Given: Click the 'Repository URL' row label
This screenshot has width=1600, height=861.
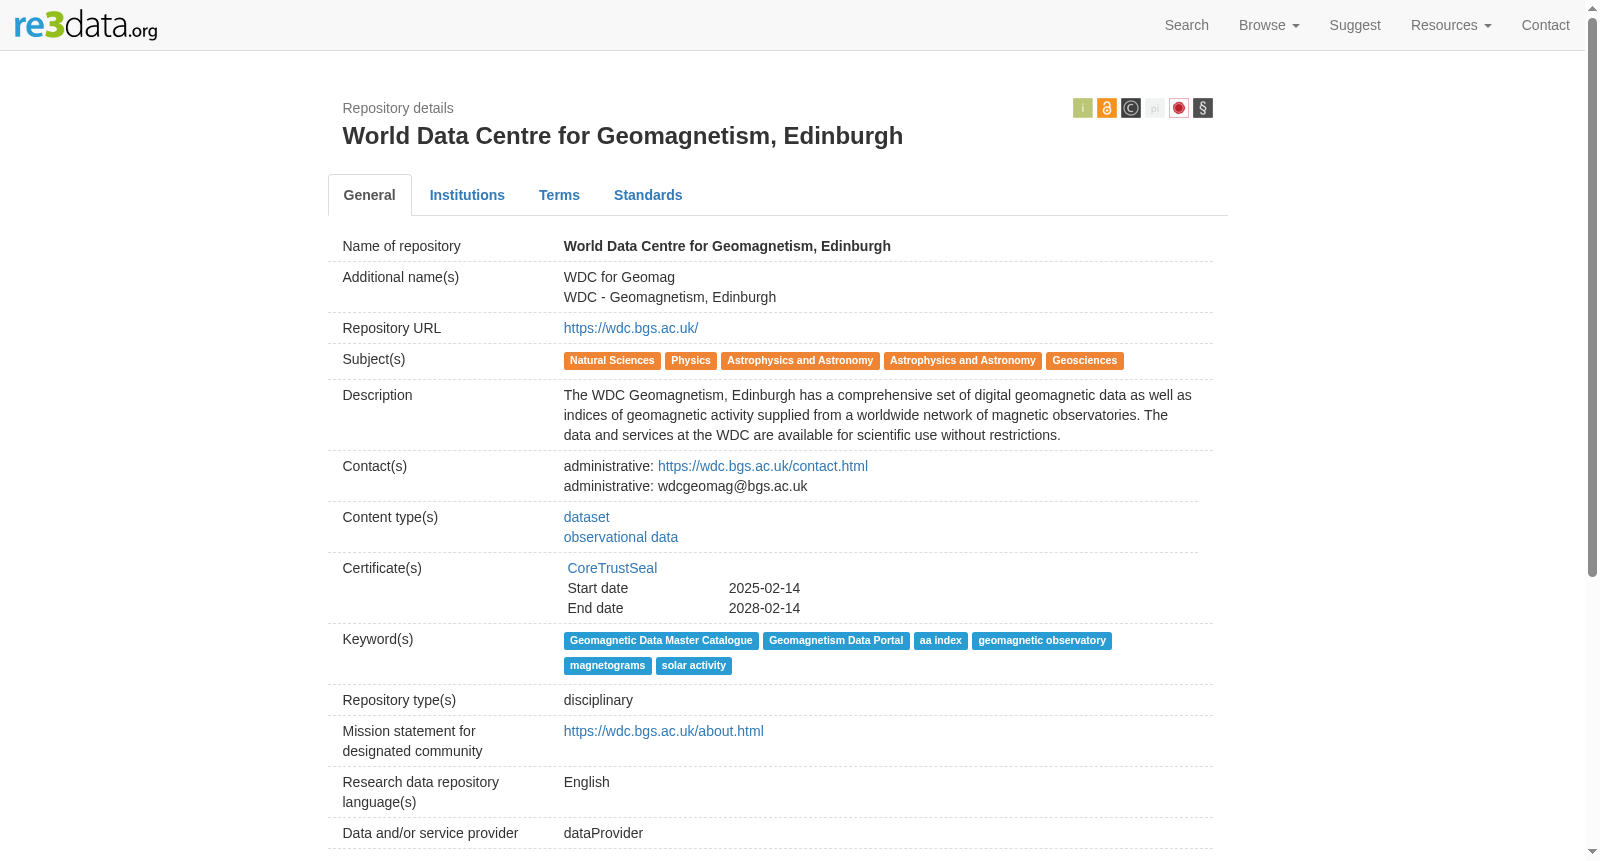Looking at the screenshot, I should click(392, 328).
